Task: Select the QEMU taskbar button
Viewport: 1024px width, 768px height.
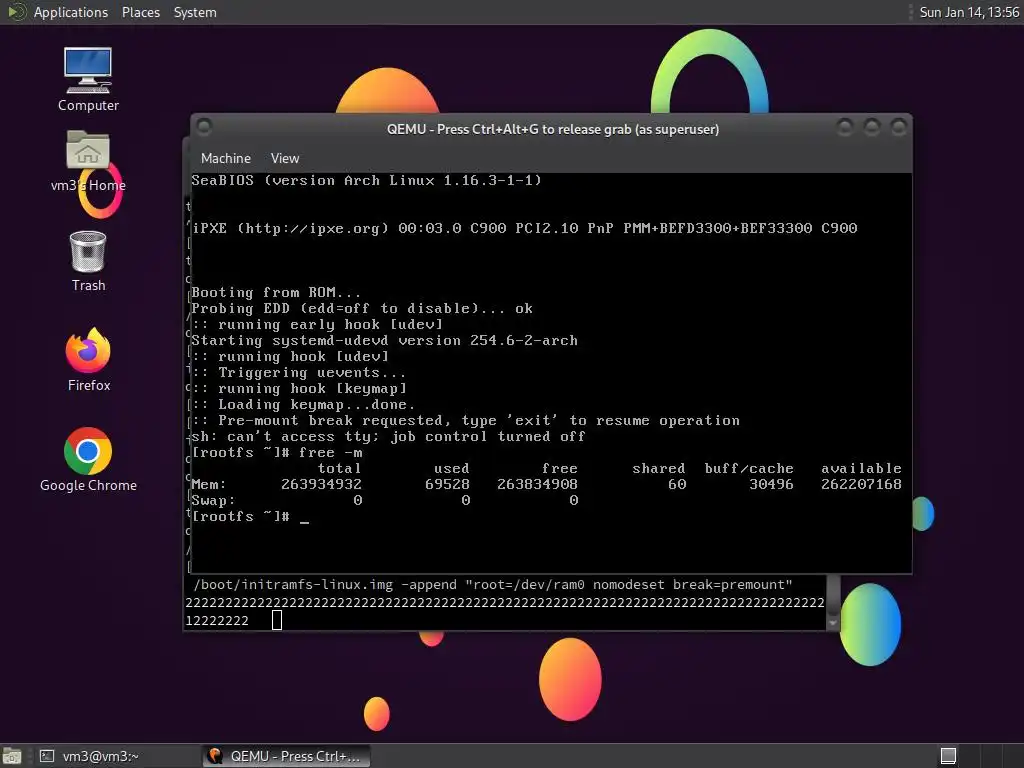Action: [x=286, y=756]
